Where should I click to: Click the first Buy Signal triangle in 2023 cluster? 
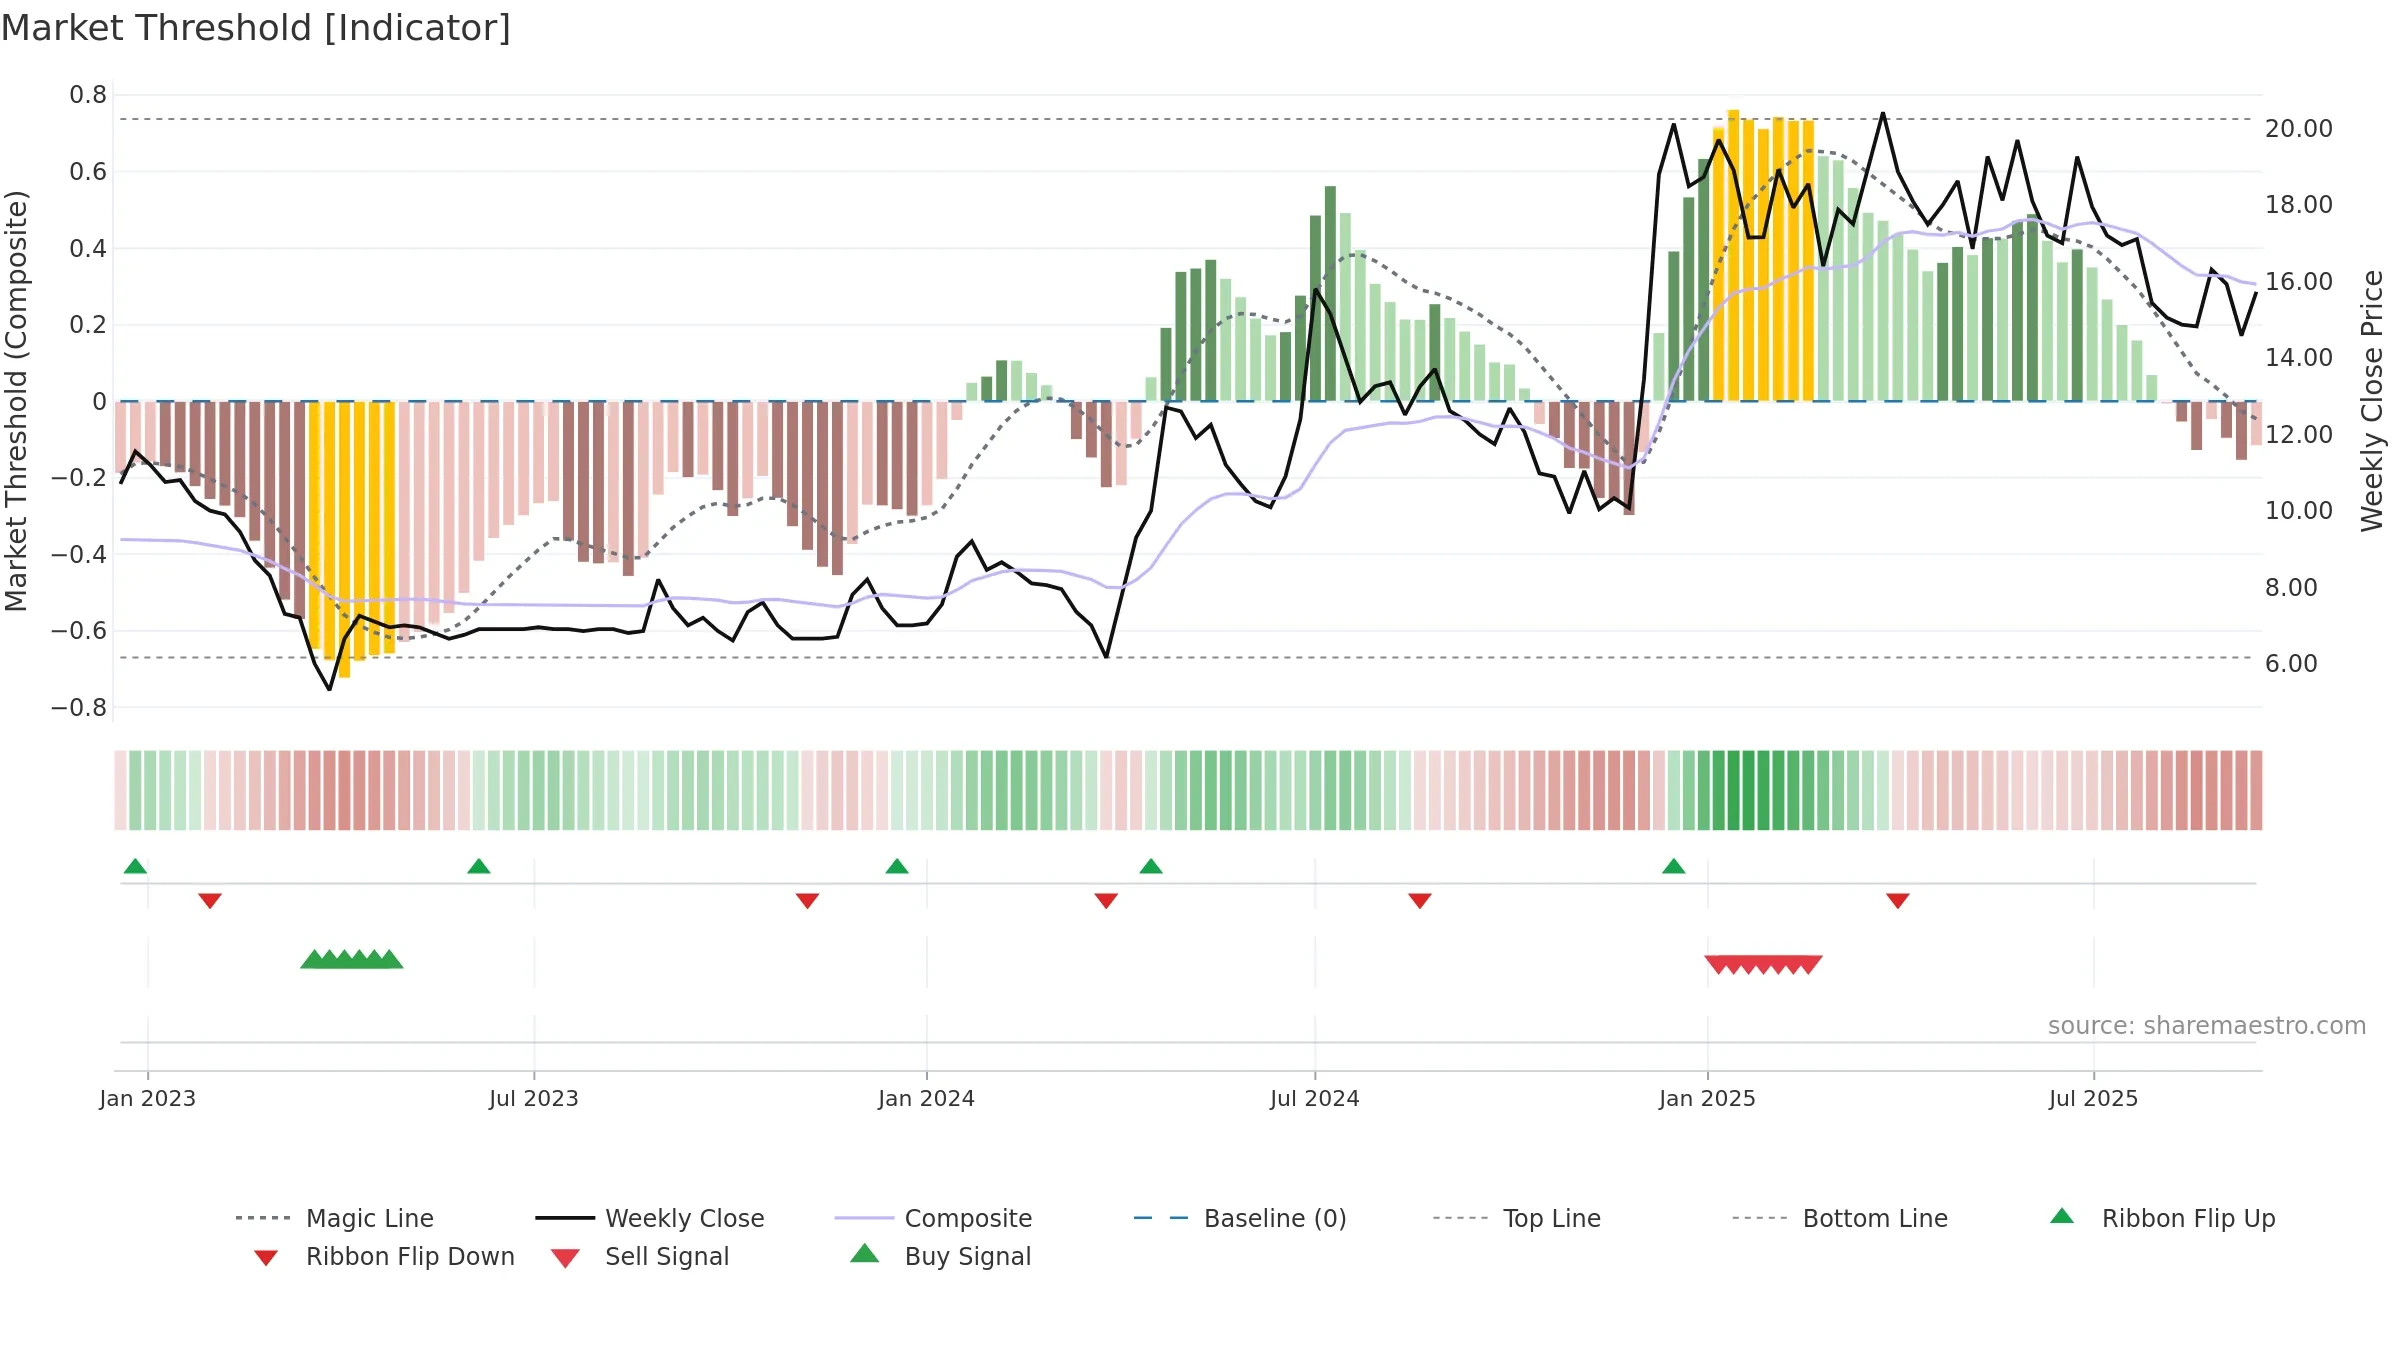tap(313, 960)
